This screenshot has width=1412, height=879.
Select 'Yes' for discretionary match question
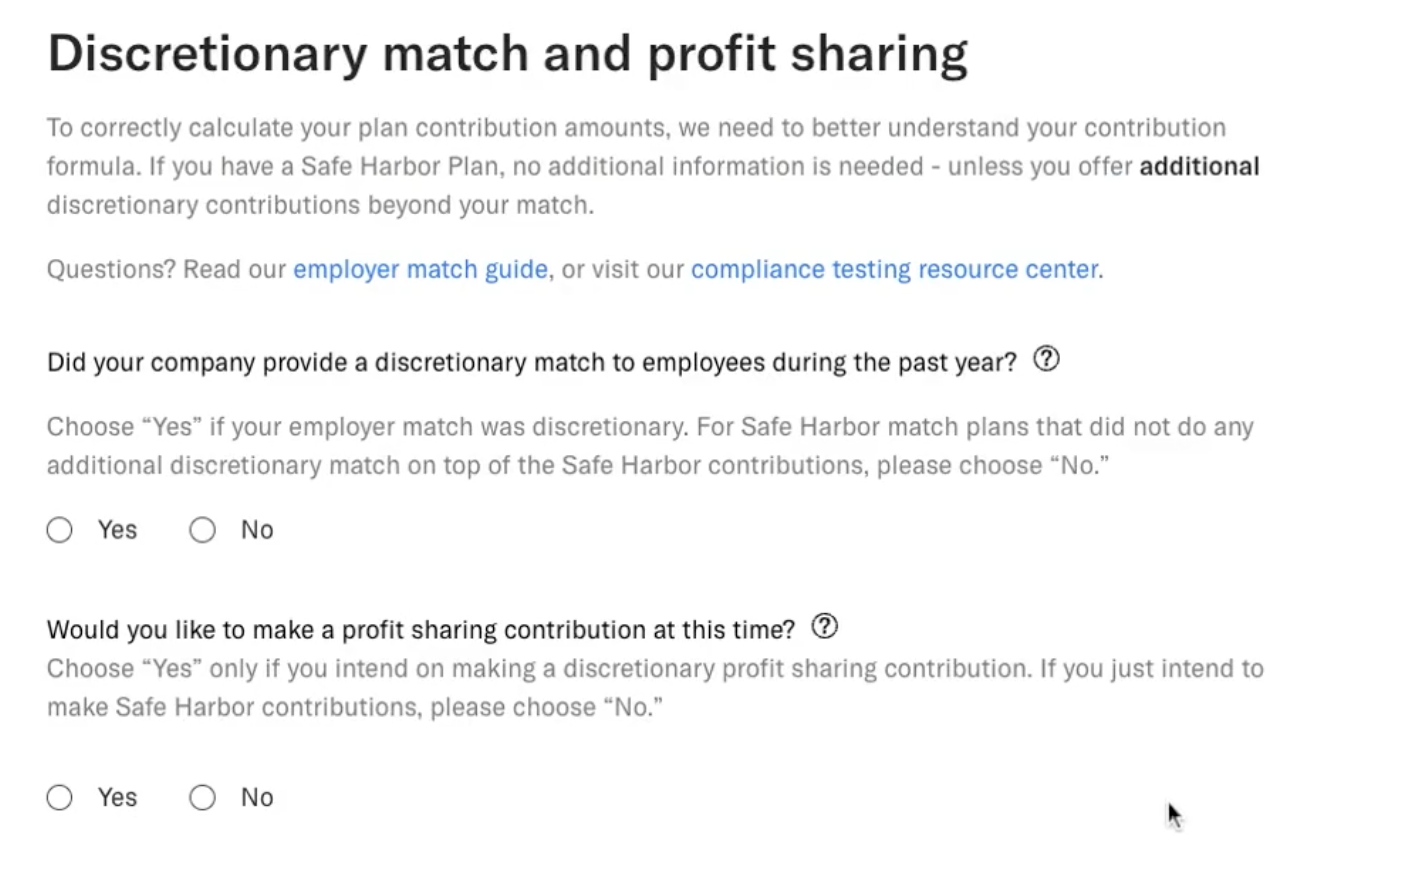tap(59, 529)
